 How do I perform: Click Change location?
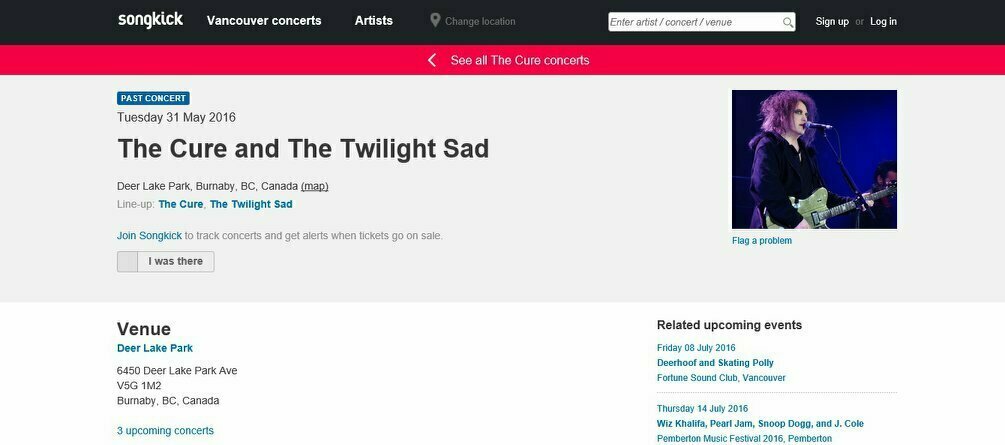pyautogui.click(x=480, y=21)
